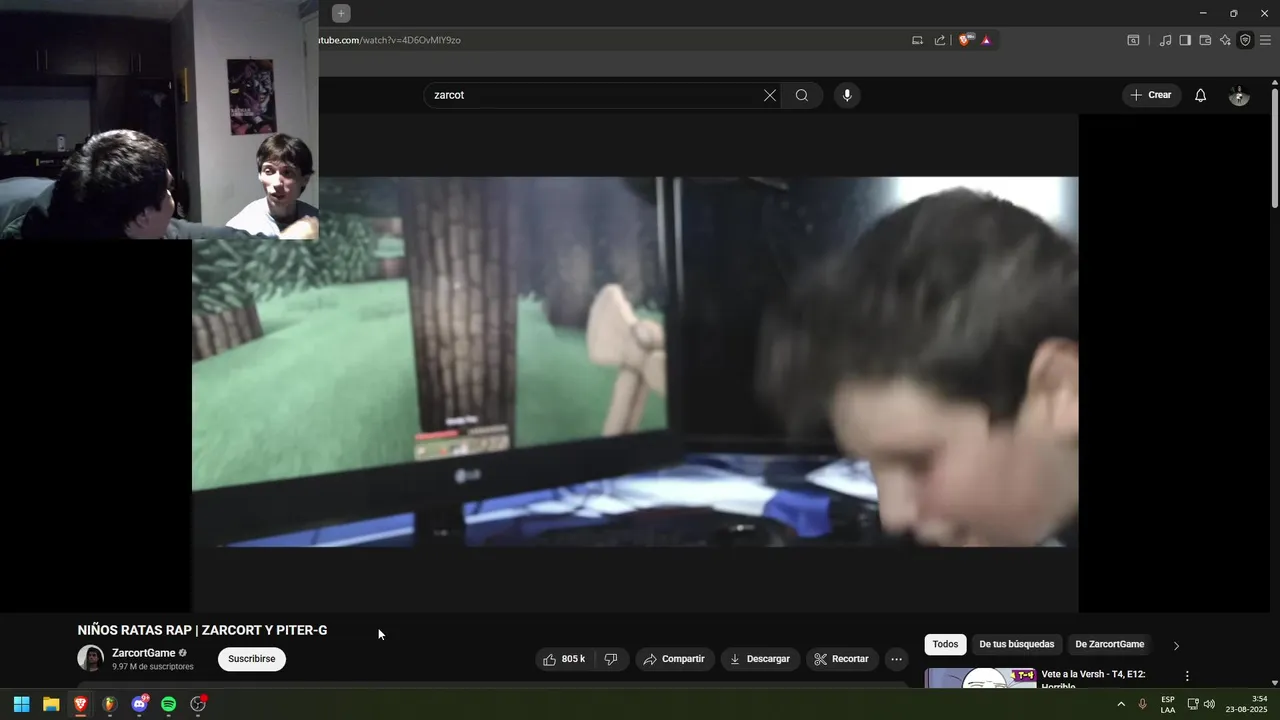Open the Windows Start menu
This screenshot has height=720, width=1280.
coord(21,704)
